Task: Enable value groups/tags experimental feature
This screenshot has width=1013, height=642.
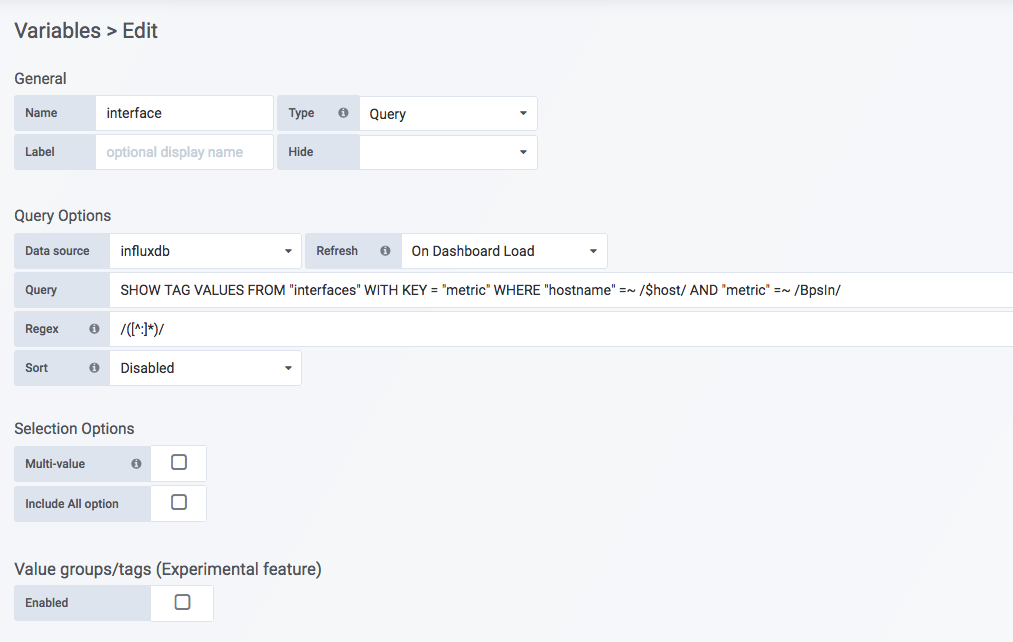Action: (x=184, y=602)
